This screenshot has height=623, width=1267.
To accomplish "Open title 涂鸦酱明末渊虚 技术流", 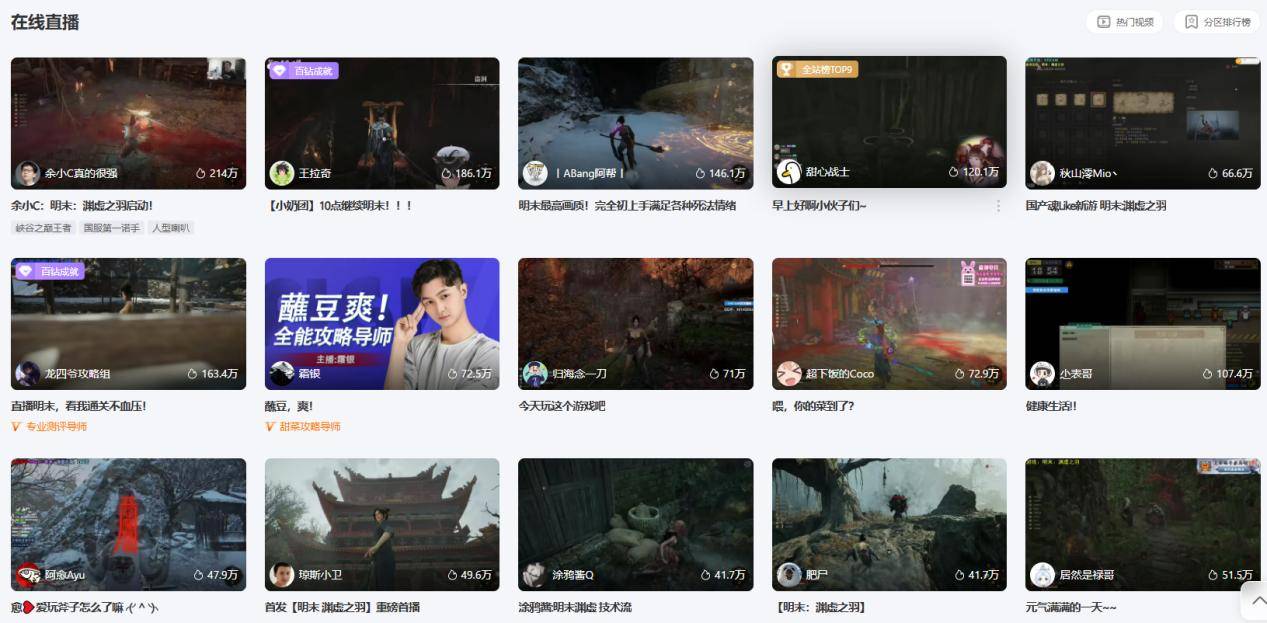I will [575, 608].
